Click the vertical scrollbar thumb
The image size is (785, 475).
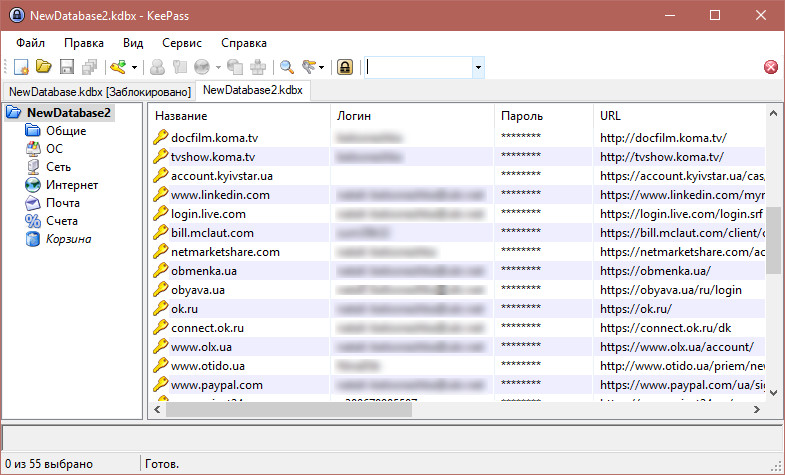coord(773,241)
